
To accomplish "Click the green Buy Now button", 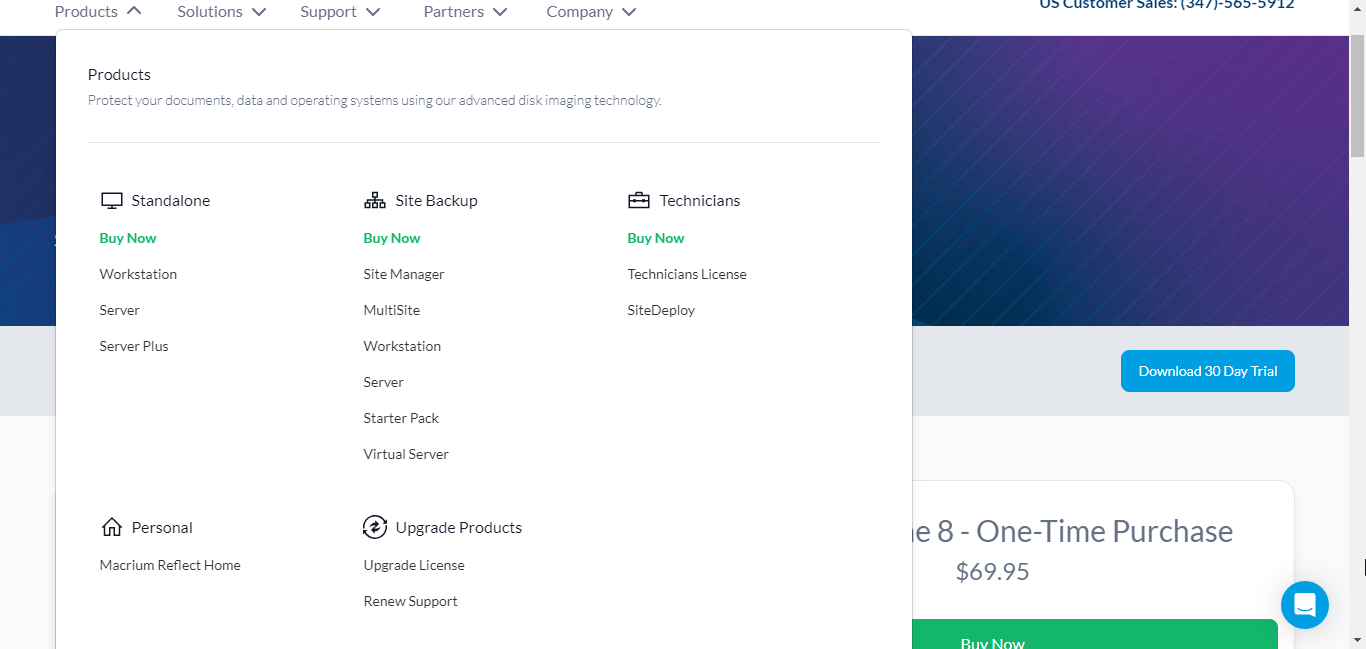I will coord(1095,634).
